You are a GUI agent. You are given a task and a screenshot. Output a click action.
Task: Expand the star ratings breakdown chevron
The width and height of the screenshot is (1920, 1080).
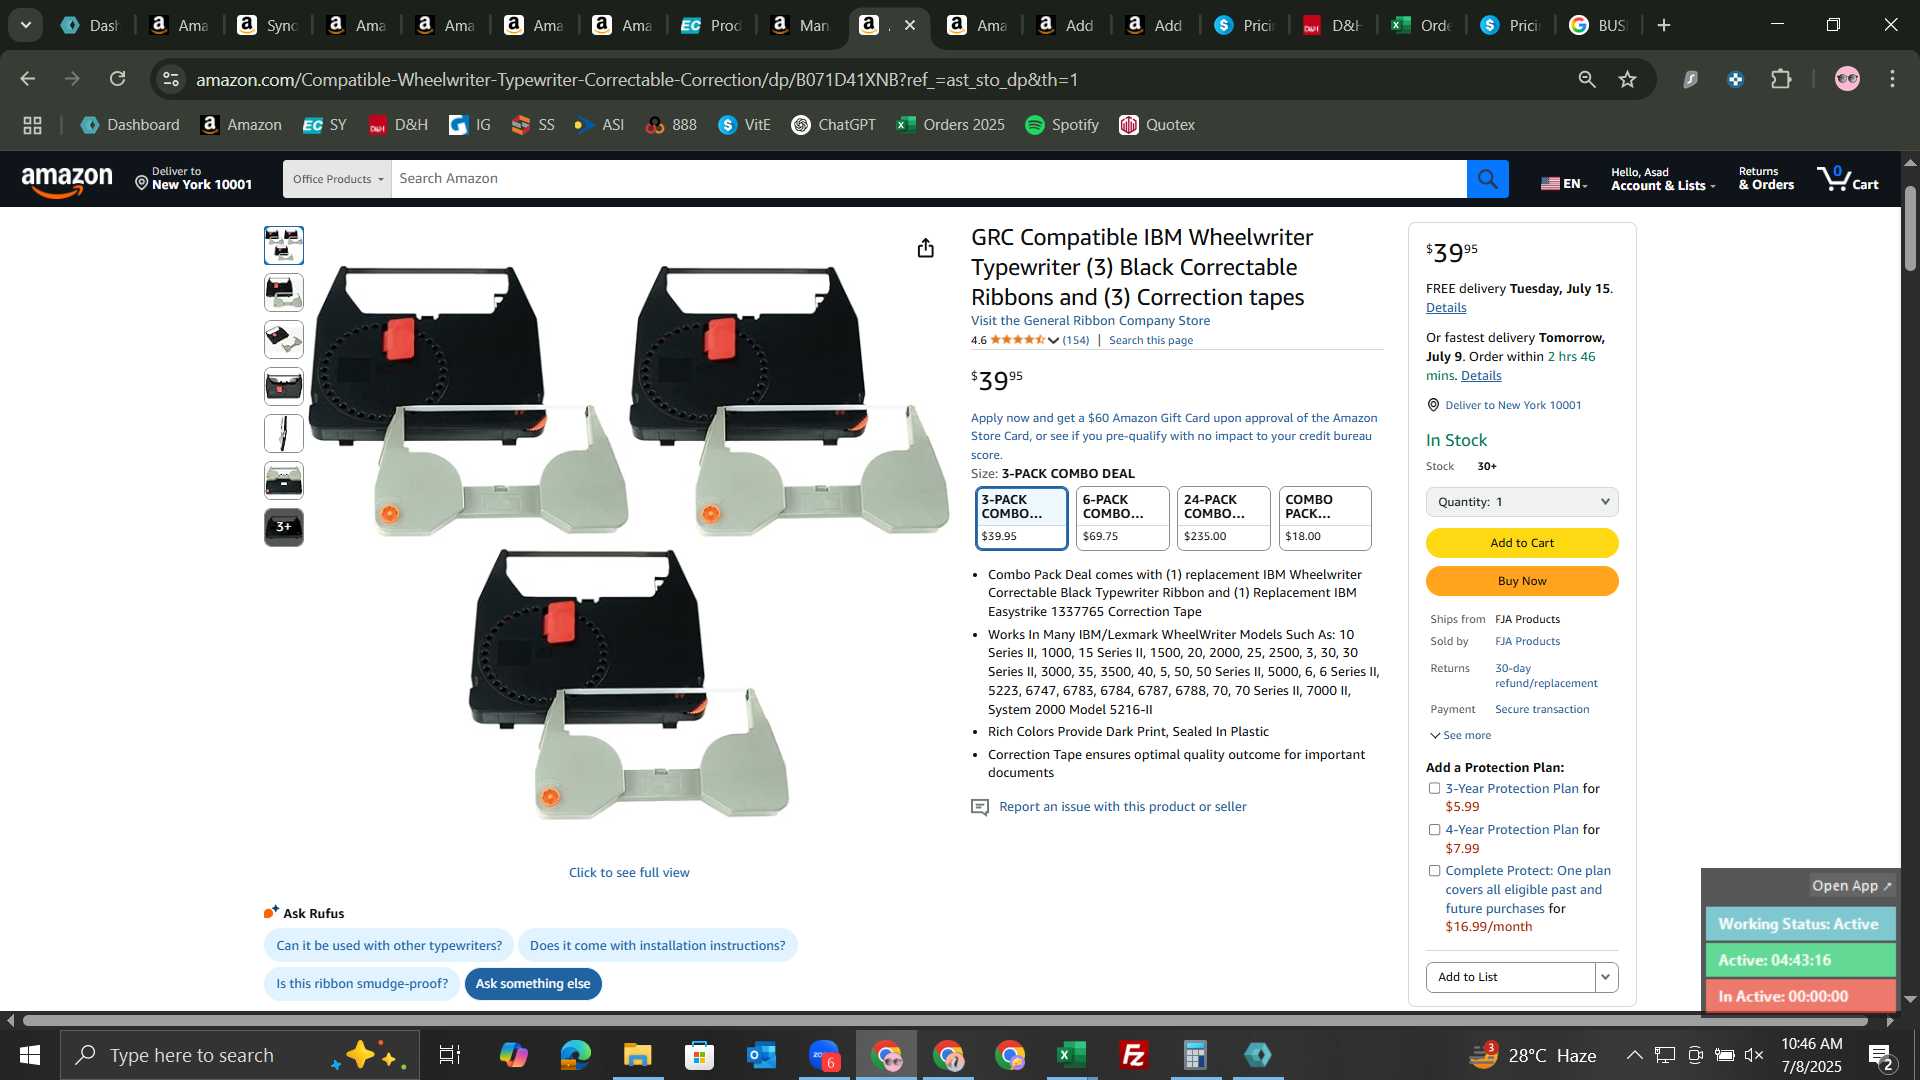coord(1053,341)
